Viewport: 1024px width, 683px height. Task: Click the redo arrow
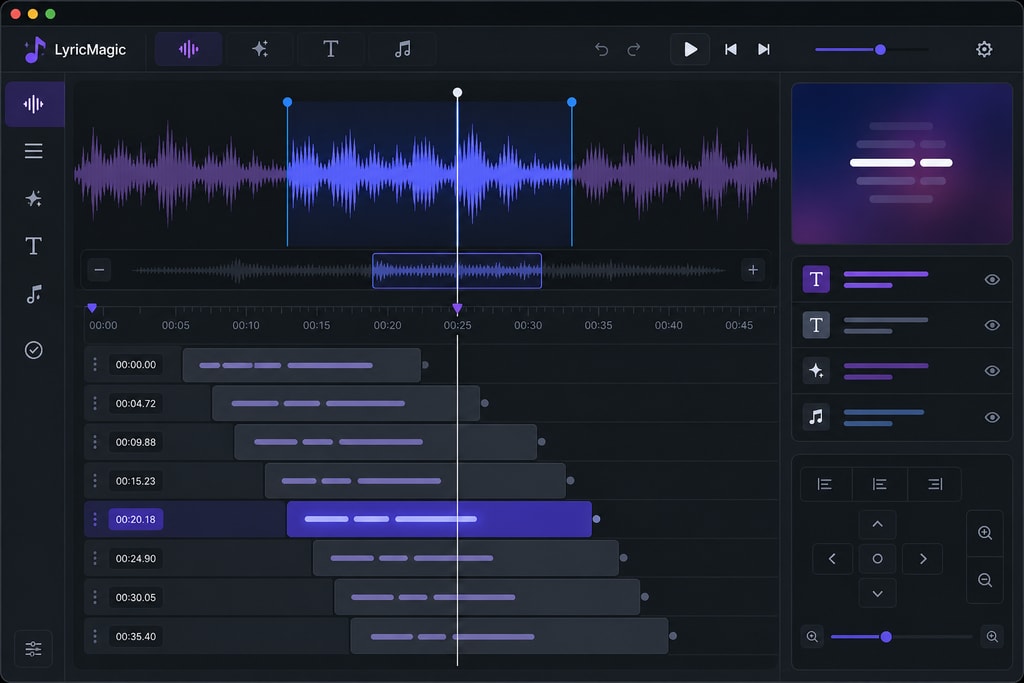633,50
